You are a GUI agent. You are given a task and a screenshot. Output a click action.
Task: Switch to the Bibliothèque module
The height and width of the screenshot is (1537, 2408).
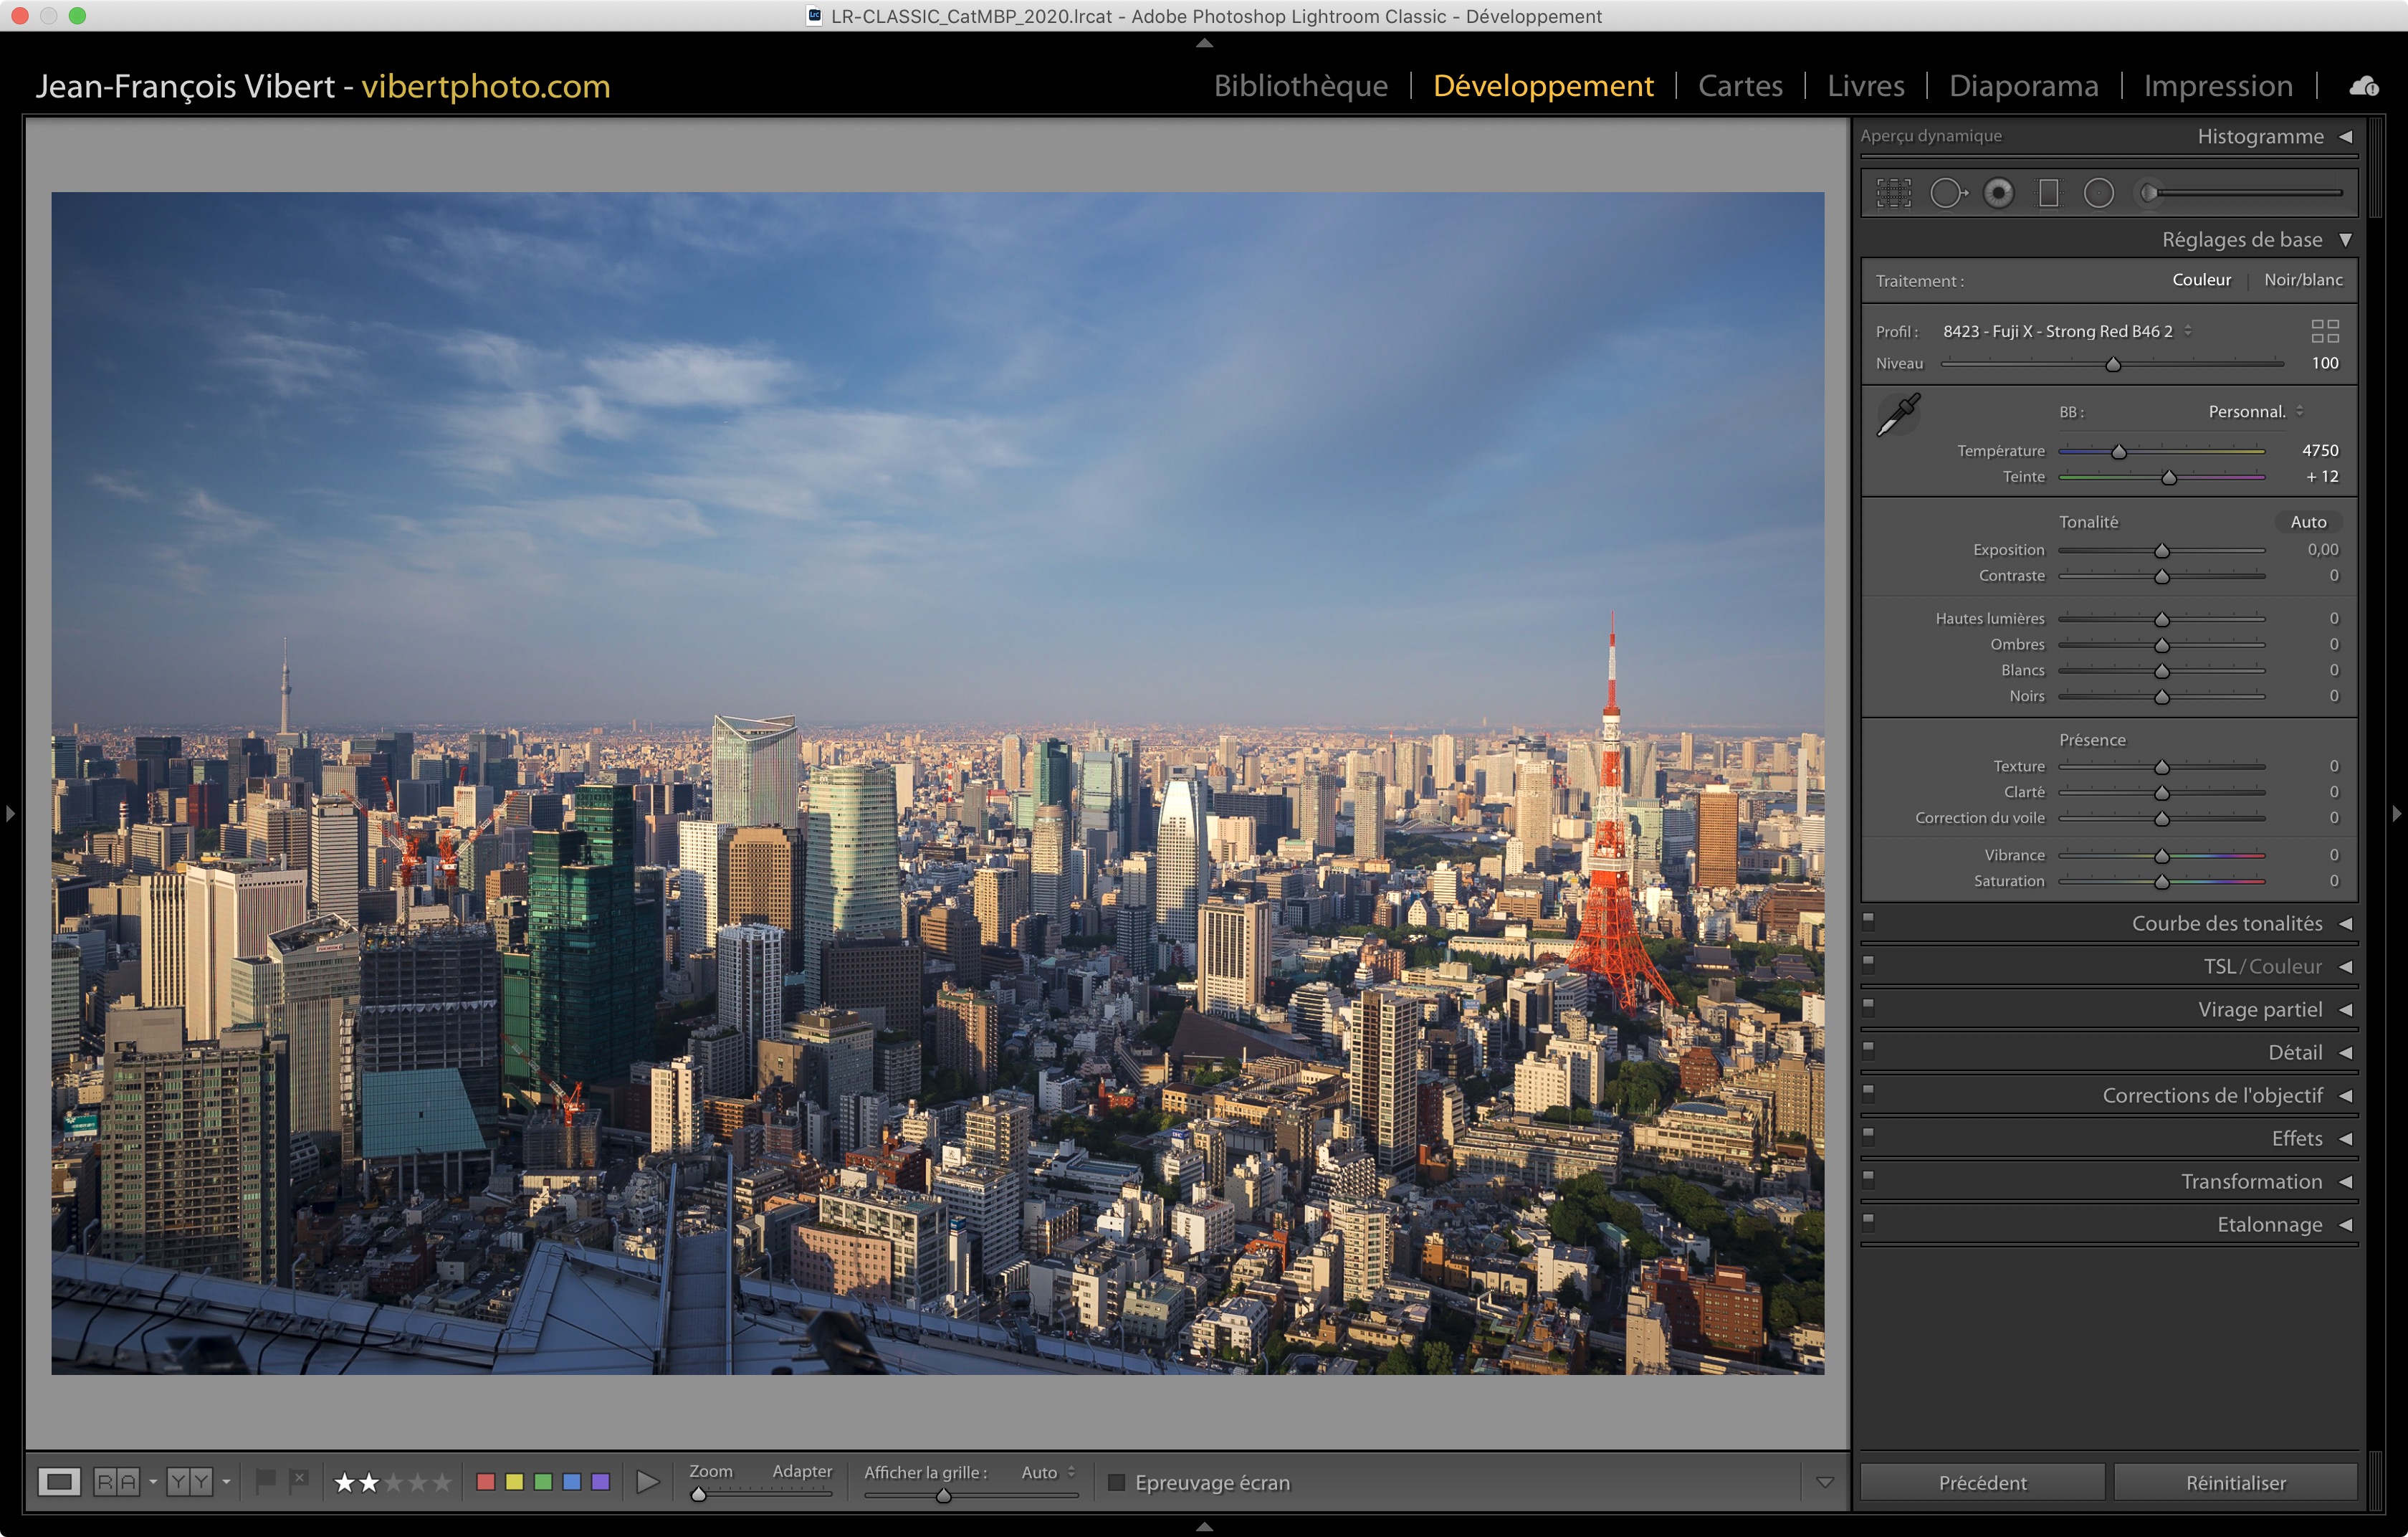[1300, 86]
